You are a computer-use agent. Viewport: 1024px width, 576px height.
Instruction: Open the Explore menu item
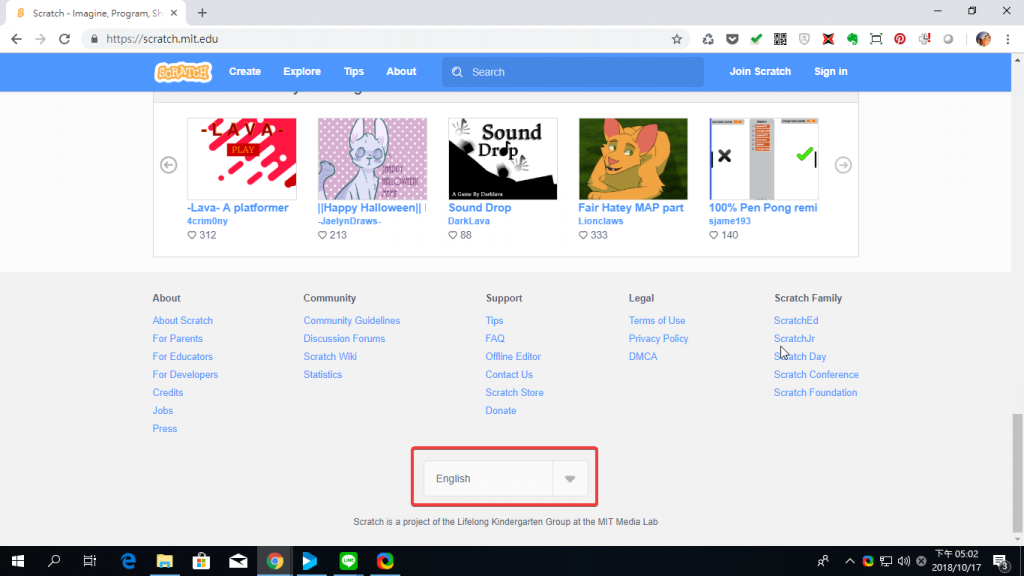click(302, 72)
